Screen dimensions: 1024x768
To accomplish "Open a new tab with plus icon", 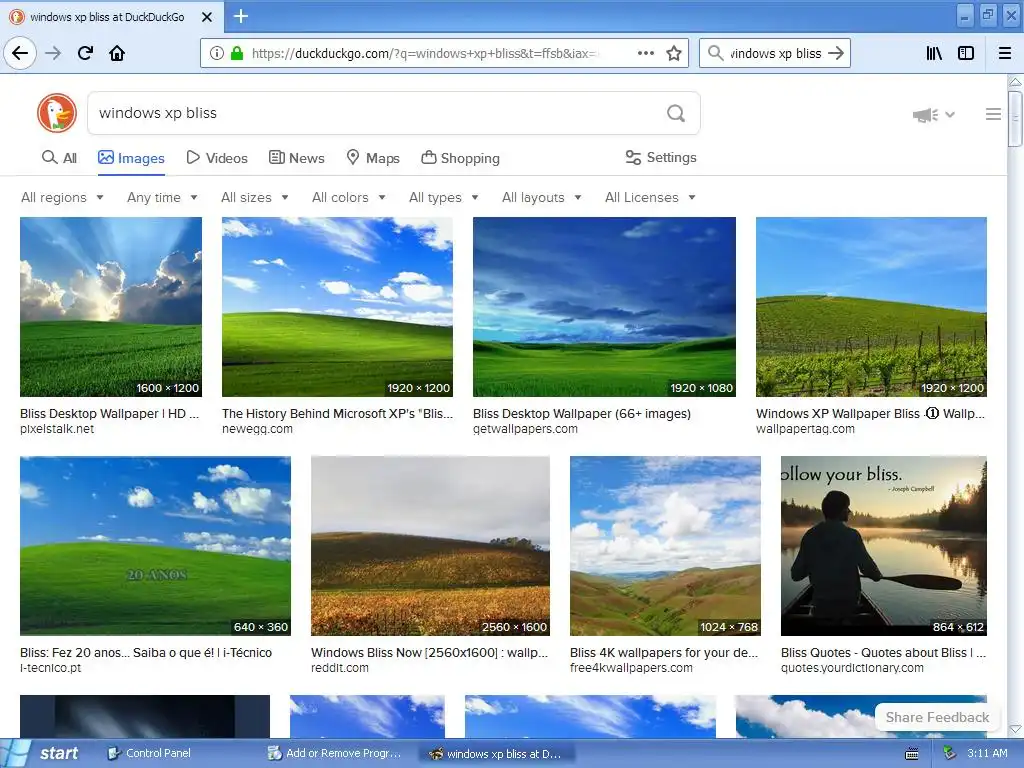I will pos(241,16).
